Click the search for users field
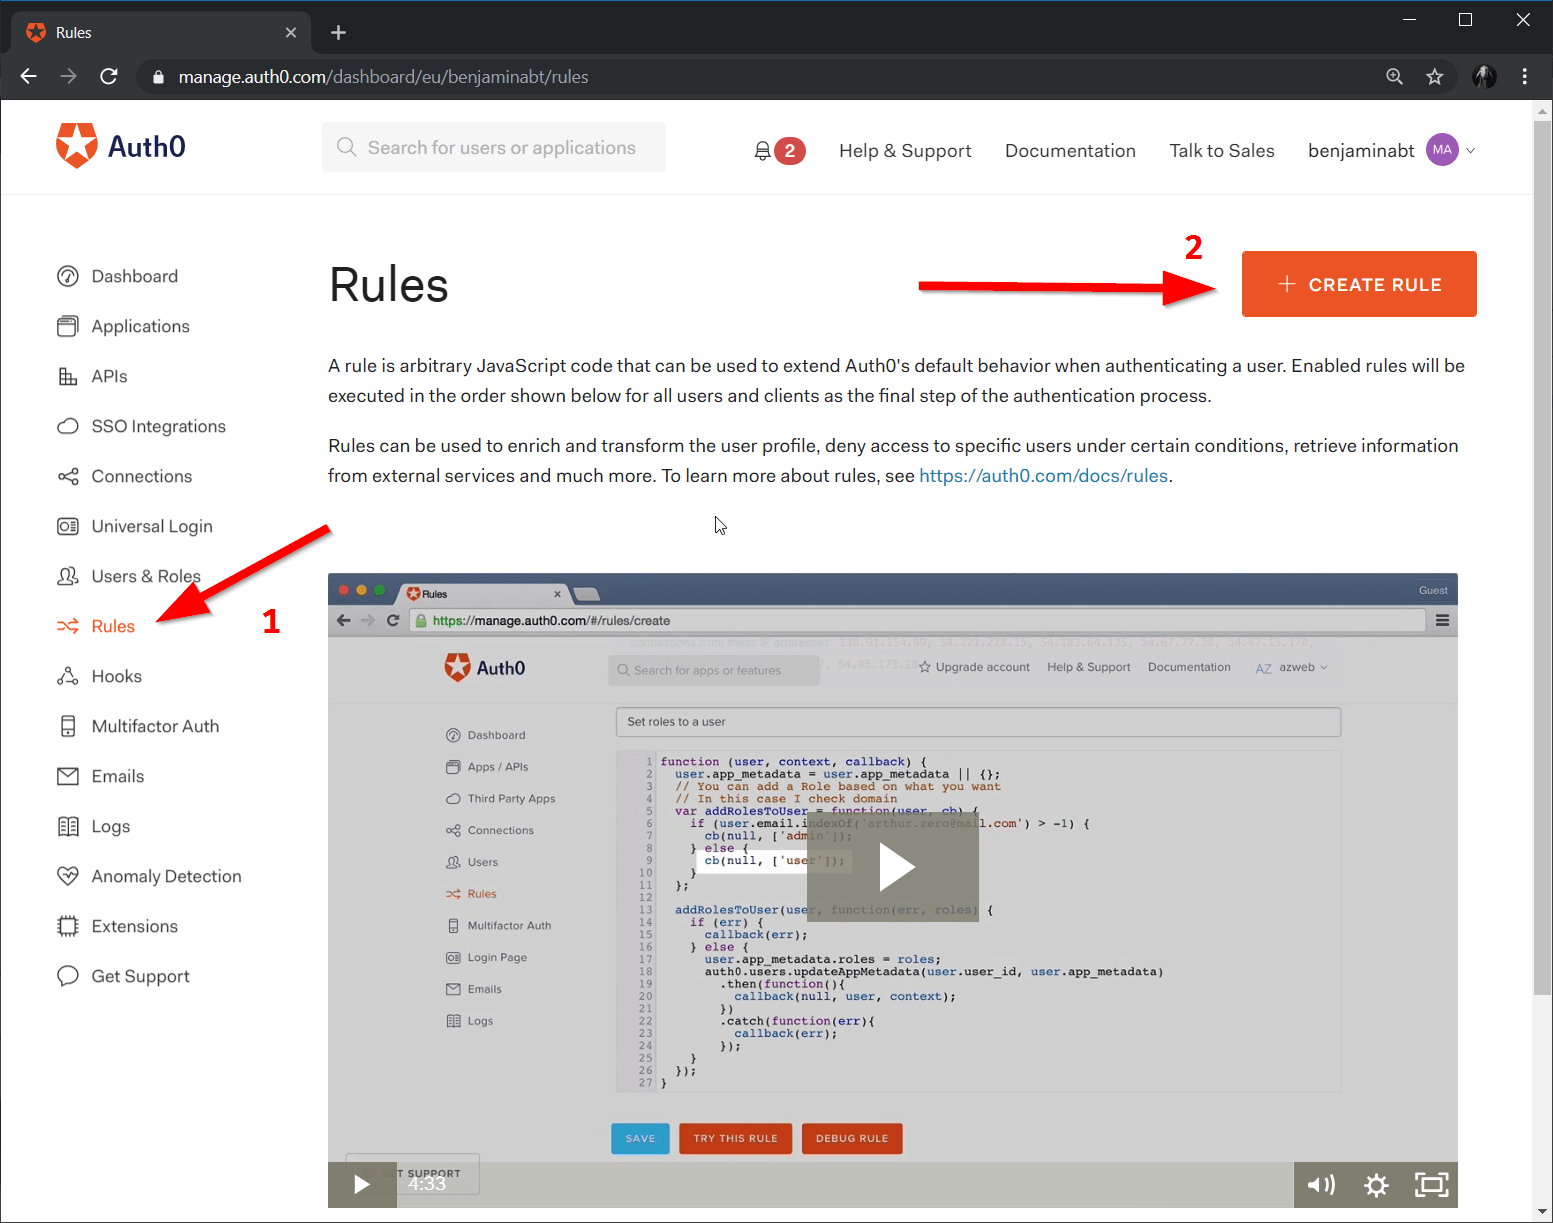Viewport: 1553px width, 1223px height. (x=493, y=146)
